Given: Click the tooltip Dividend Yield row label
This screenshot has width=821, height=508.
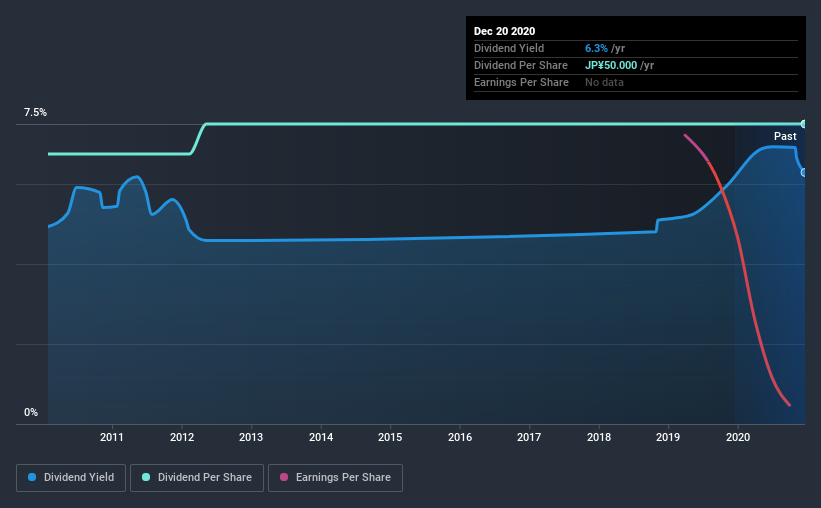Looking at the screenshot, I should tap(509, 49).
